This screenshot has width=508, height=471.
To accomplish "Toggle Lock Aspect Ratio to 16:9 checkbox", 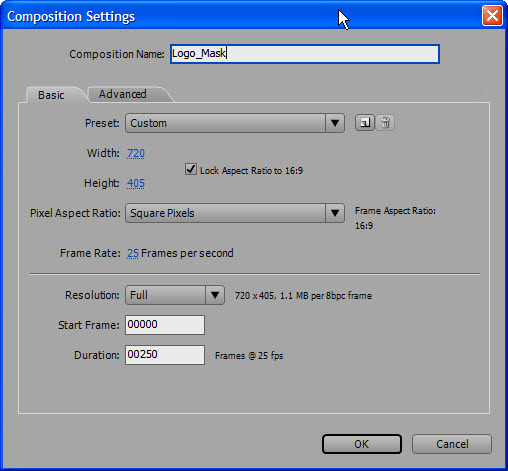I will pos(191,169).
